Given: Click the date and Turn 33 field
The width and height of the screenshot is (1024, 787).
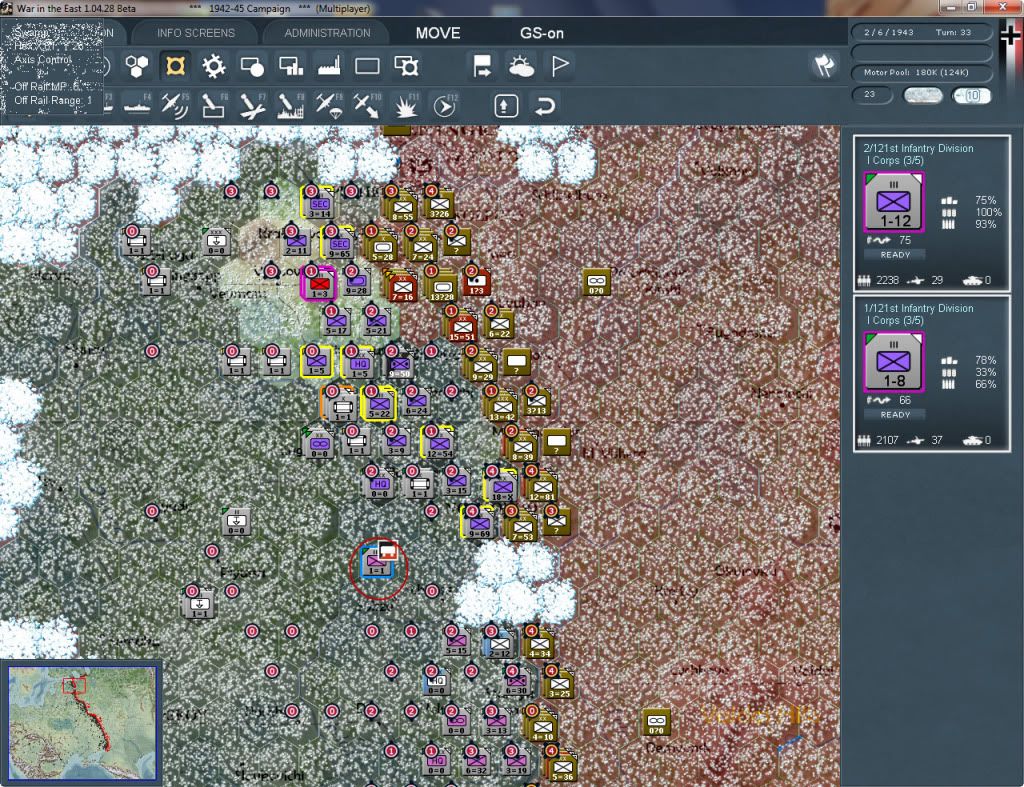Looking at the screenshot, I should coord(921,32).
